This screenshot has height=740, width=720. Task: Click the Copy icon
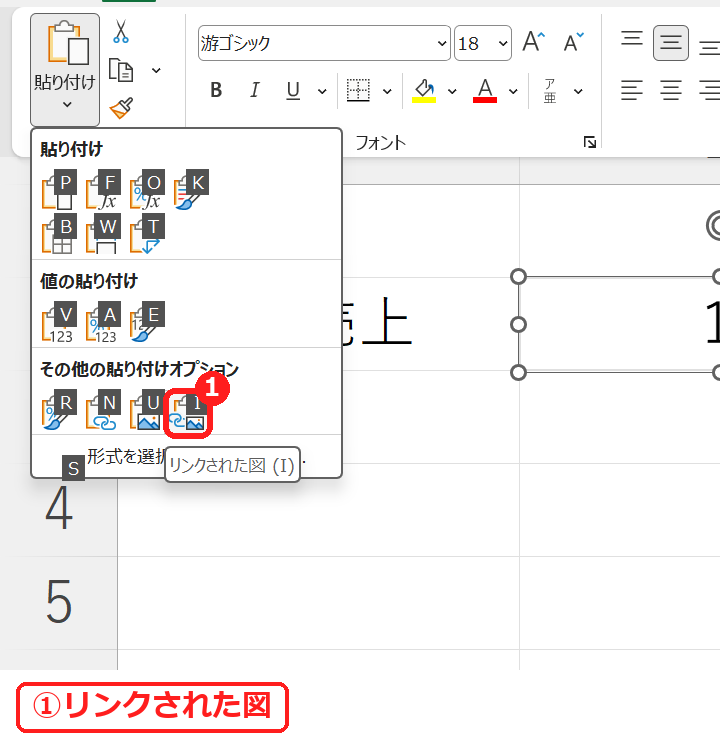click(x=121, y=70)
